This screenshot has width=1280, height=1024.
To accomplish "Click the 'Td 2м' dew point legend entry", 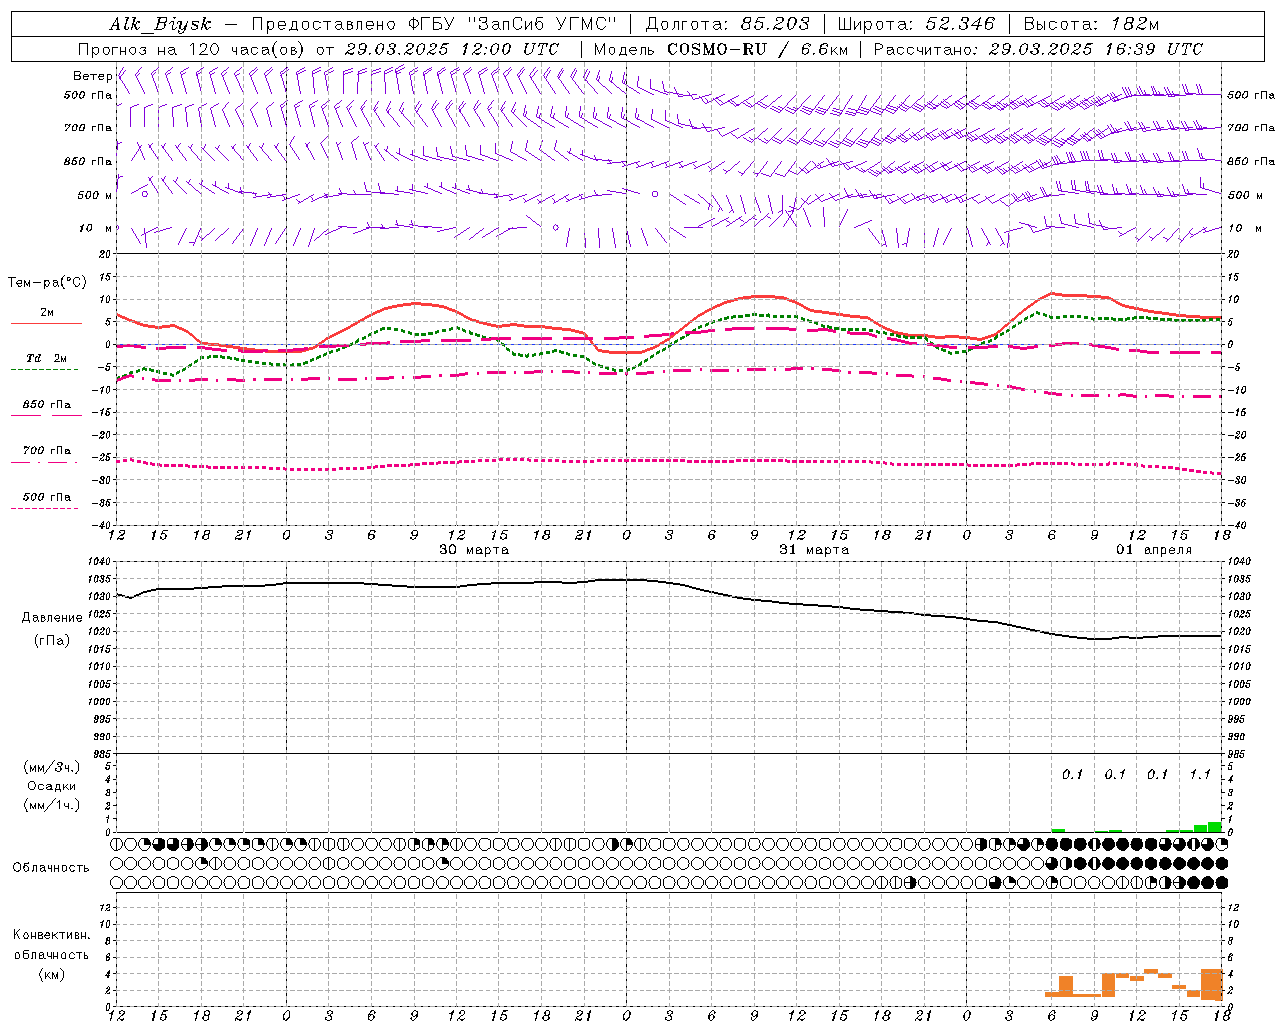I will [x=46, y=358].
